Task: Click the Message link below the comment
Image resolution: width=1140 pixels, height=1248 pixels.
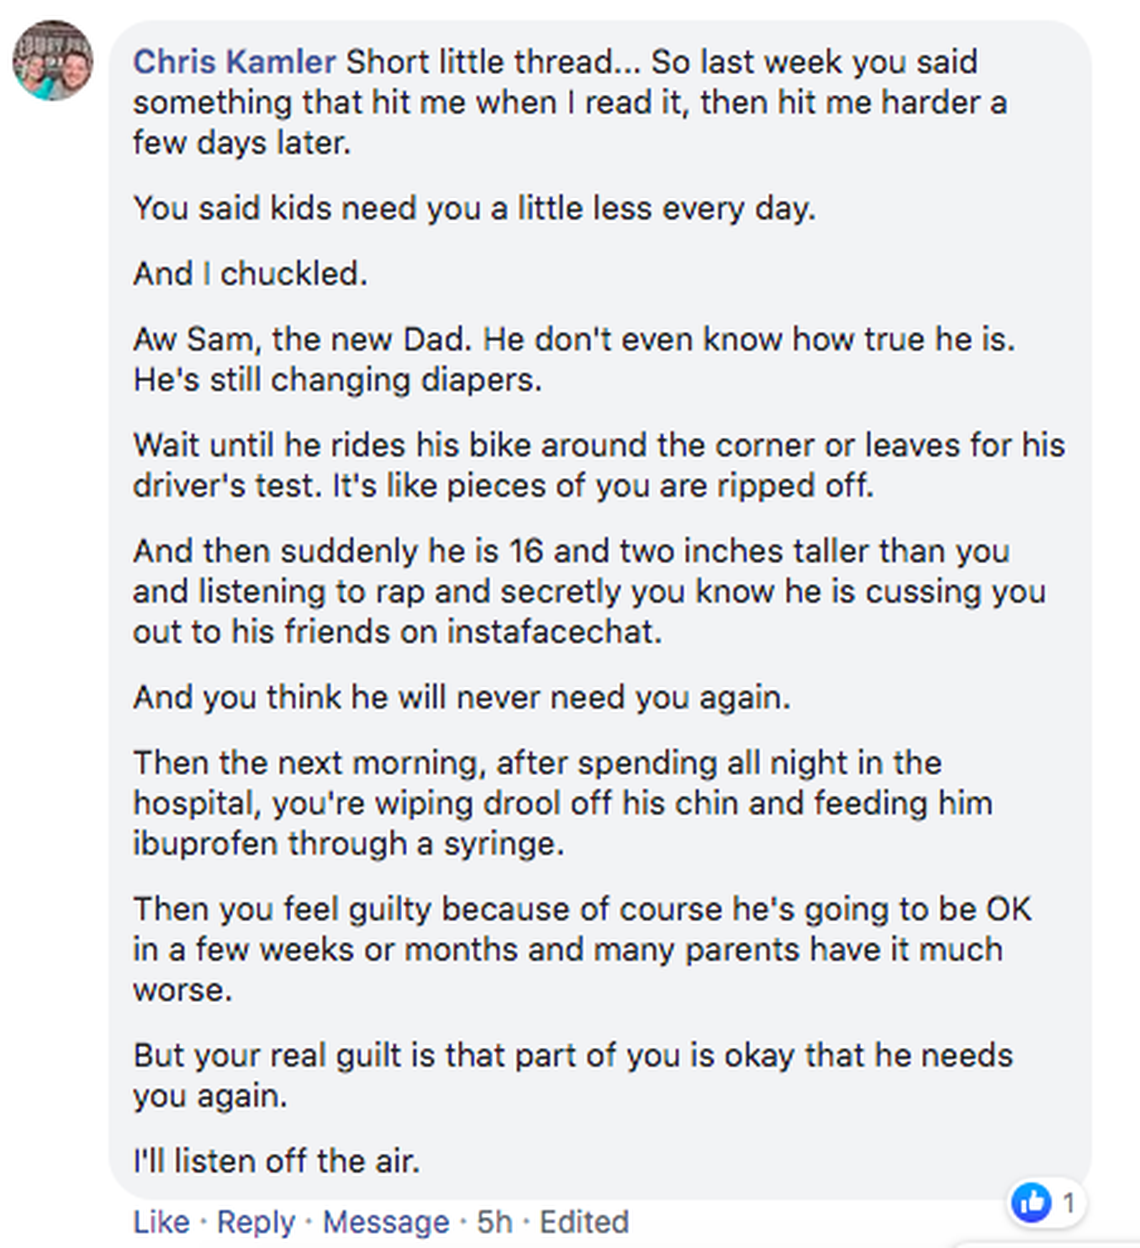Action: click(x=386, y=1222)
